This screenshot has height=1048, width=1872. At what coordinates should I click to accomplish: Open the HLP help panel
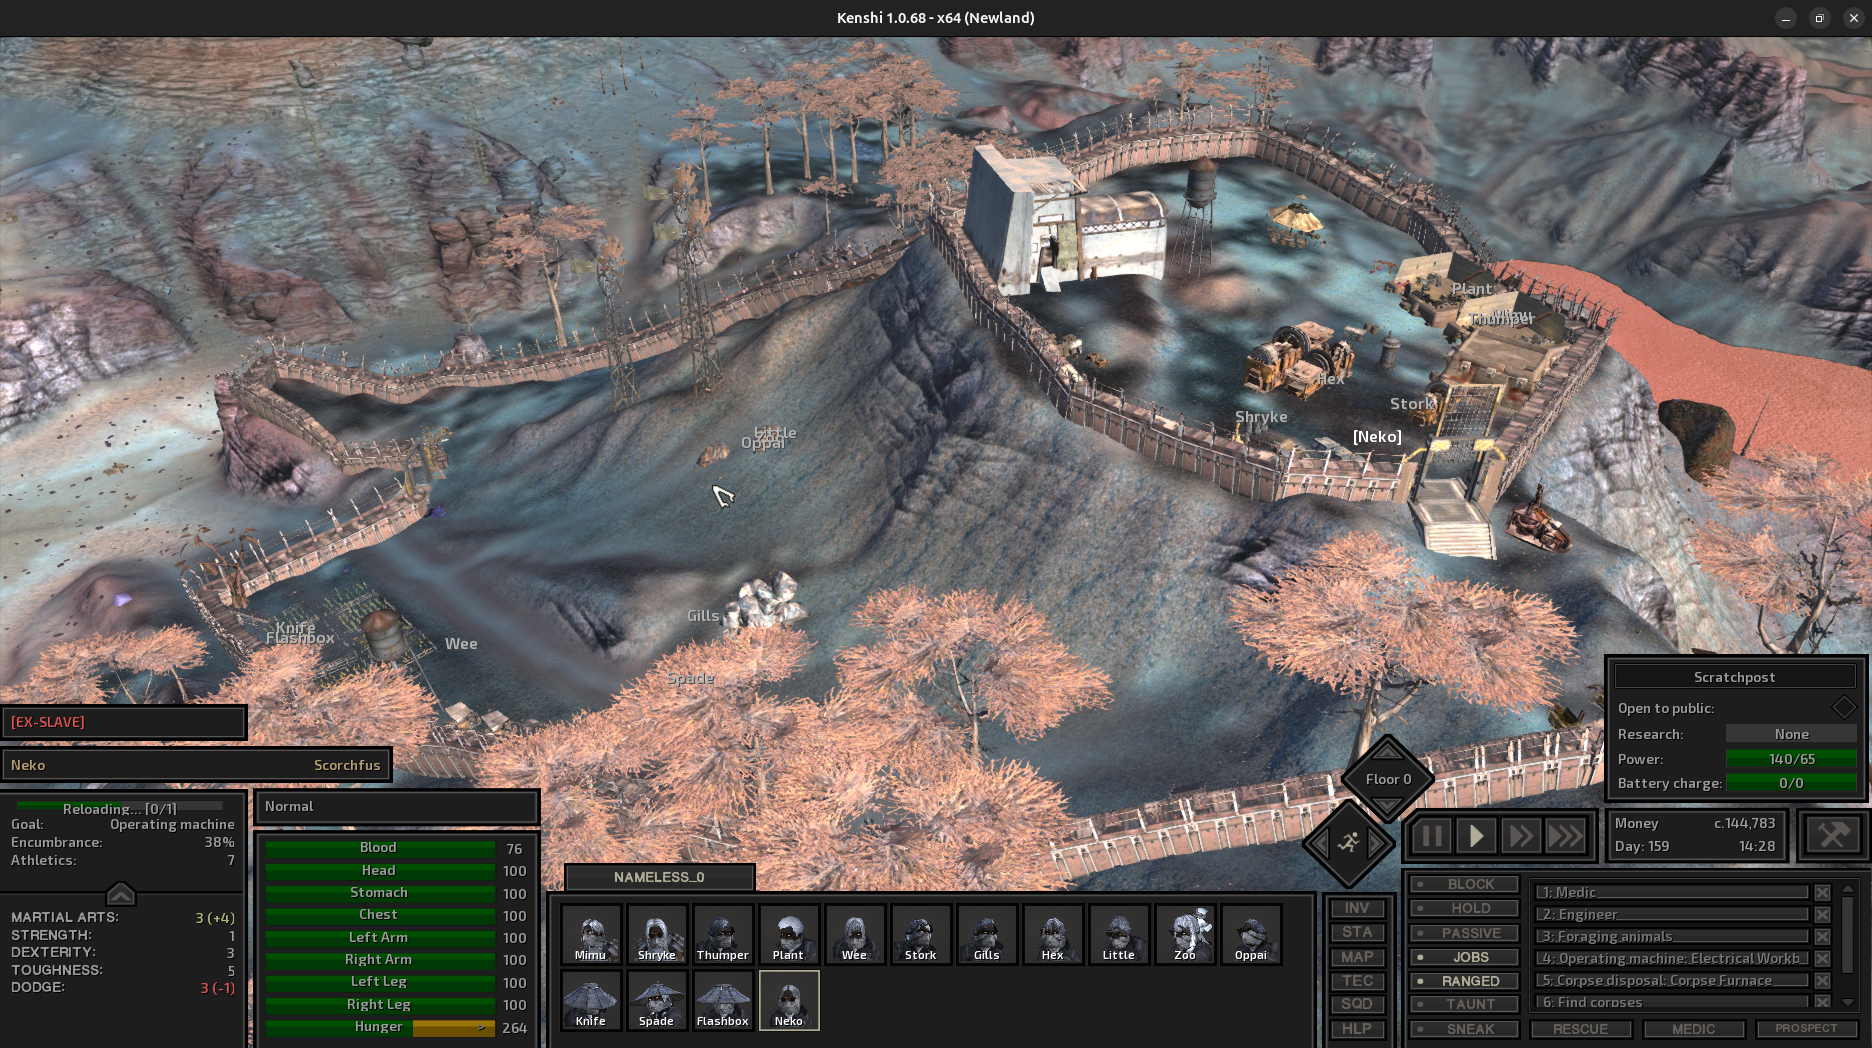click(x=1357, y=1029)
